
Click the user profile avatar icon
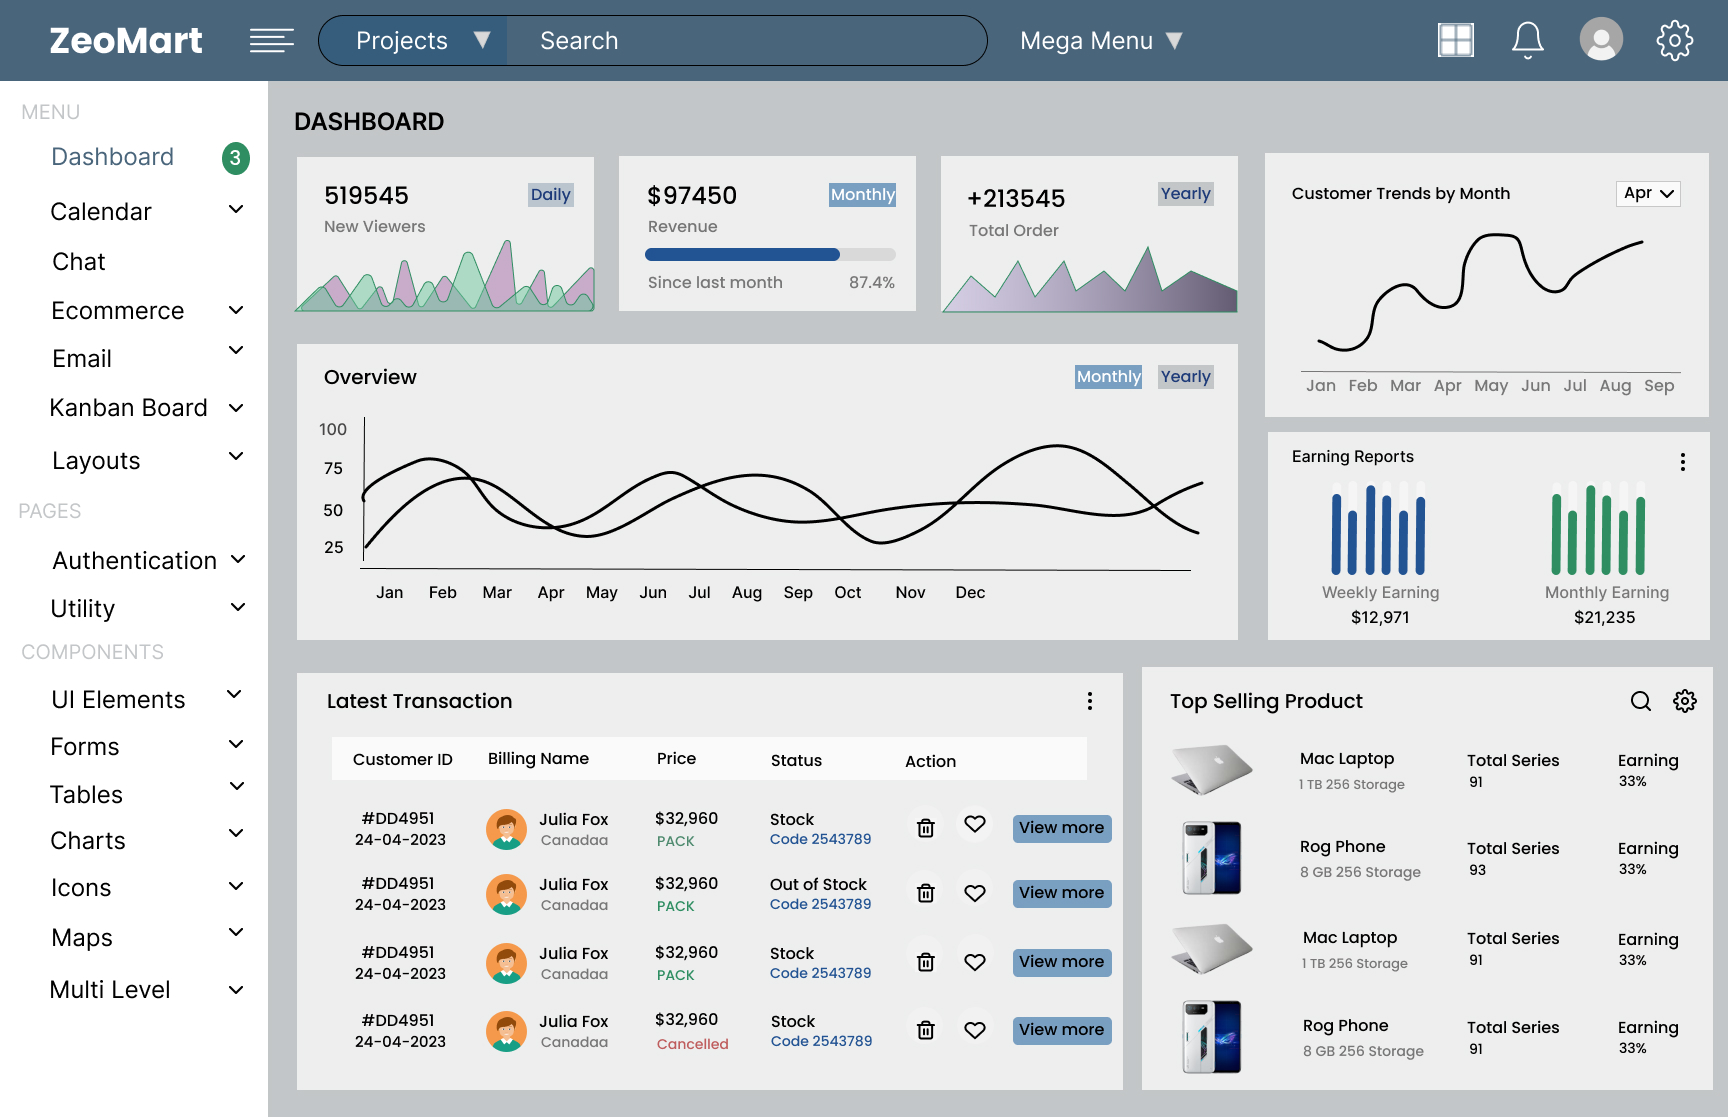1600,40
